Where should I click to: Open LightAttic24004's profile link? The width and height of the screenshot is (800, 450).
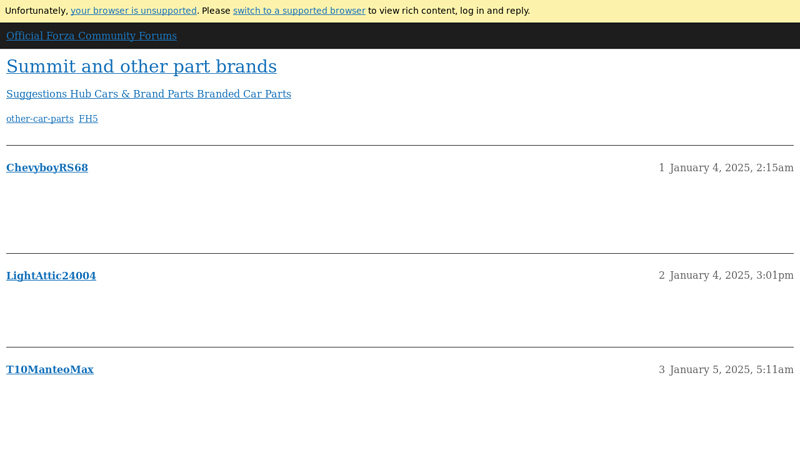point(51,276)
